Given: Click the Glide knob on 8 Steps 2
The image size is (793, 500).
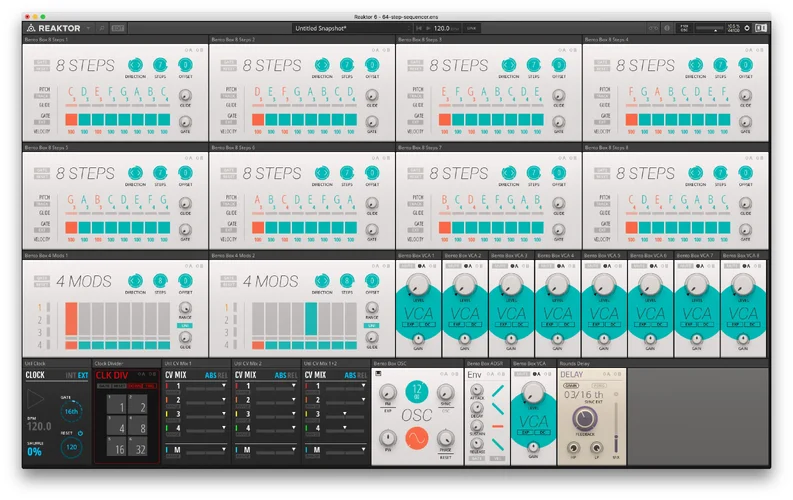Looking at the screenshot, I should point(372,95).
